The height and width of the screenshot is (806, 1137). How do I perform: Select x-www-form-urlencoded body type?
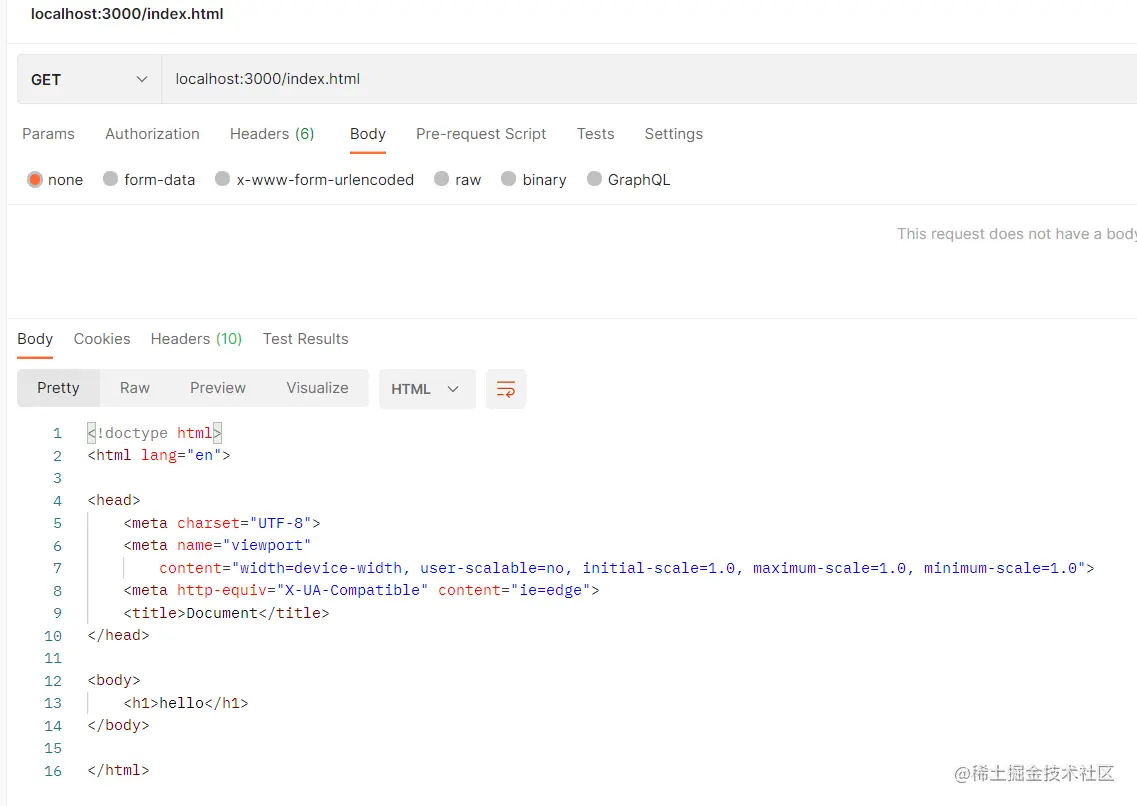click(x=223, y=180)
